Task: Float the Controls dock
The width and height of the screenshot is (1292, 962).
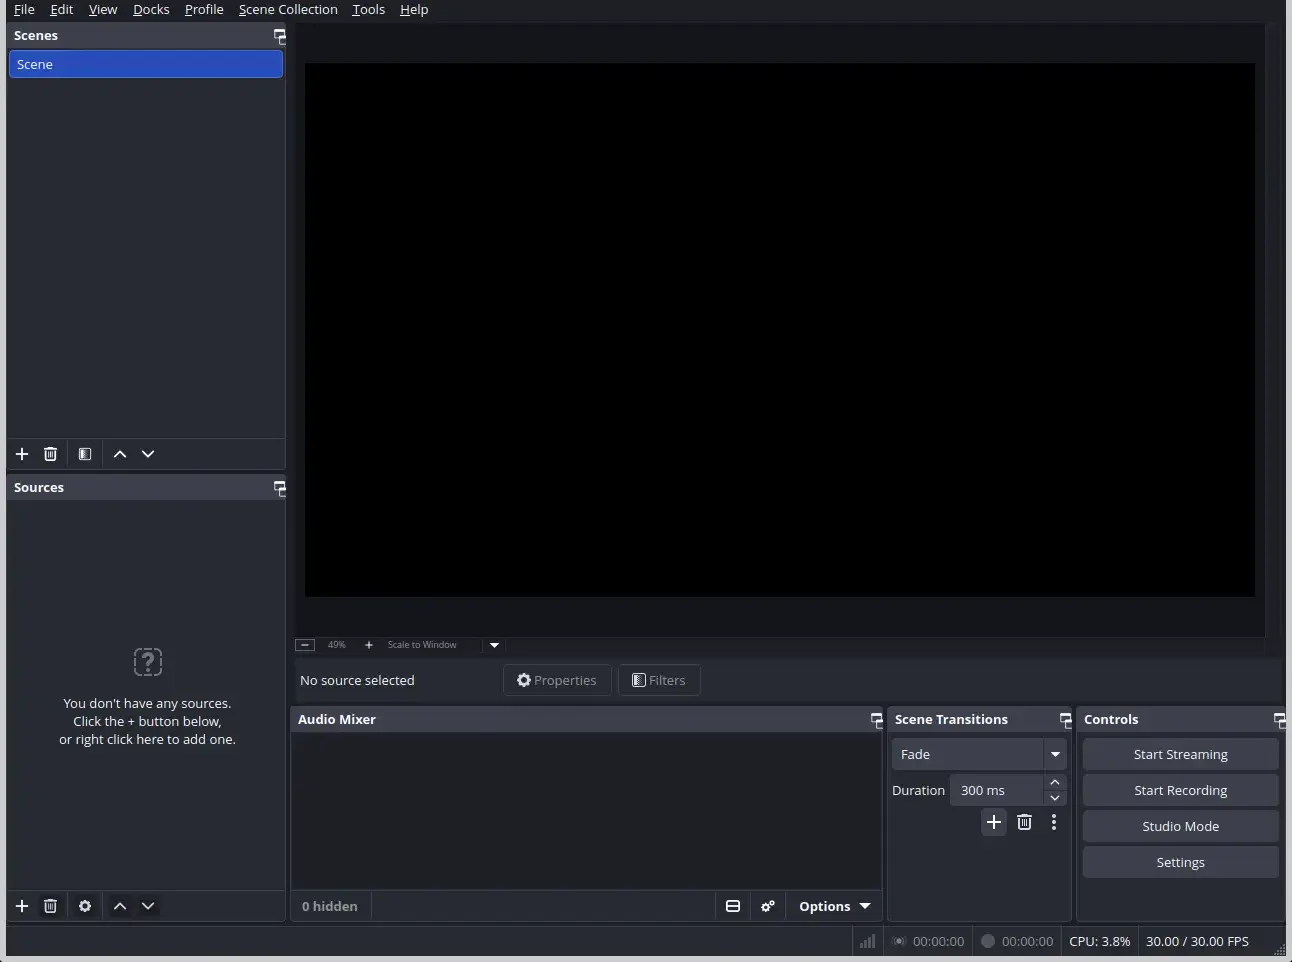Action: click(x=1279, y=720)
